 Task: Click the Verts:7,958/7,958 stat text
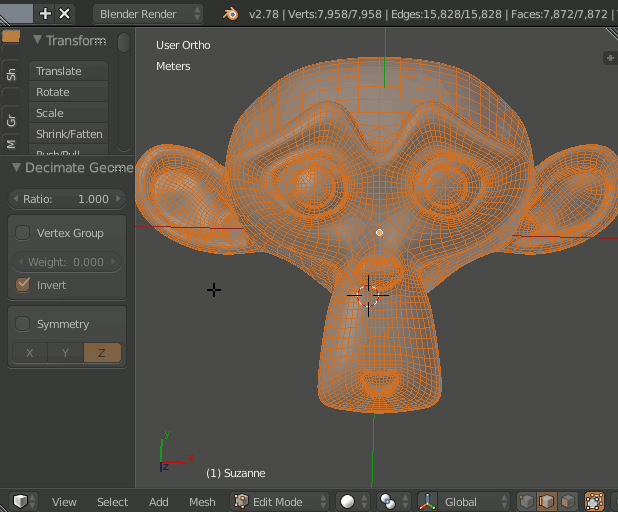coord(335,14)
